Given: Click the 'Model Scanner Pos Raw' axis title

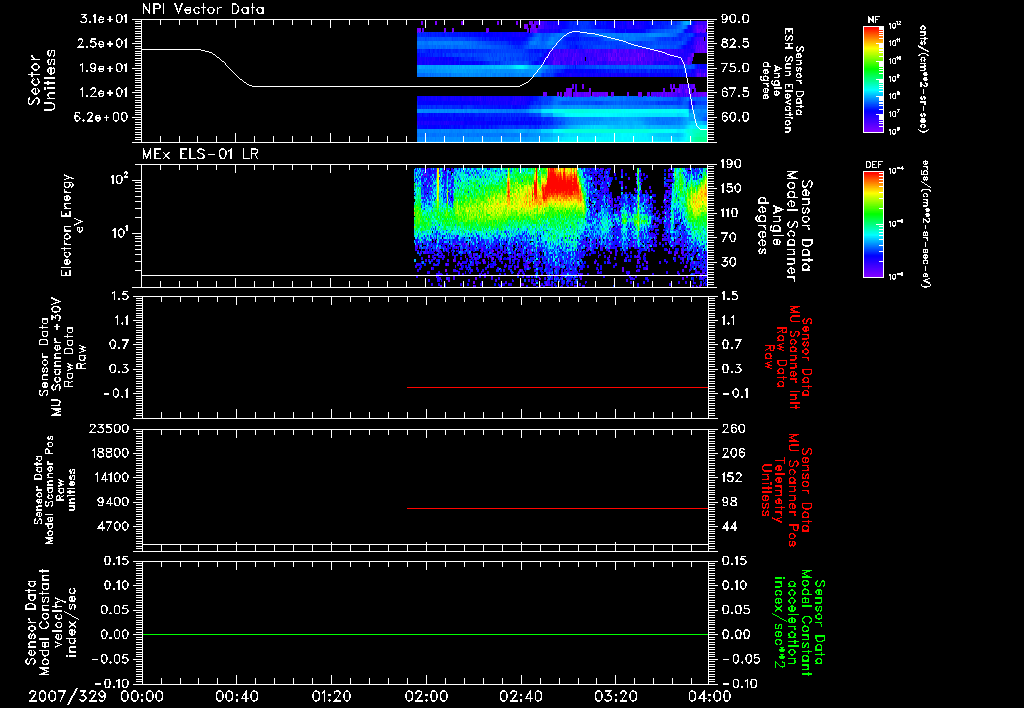Looking at the screenshot, I should point(55,490).
